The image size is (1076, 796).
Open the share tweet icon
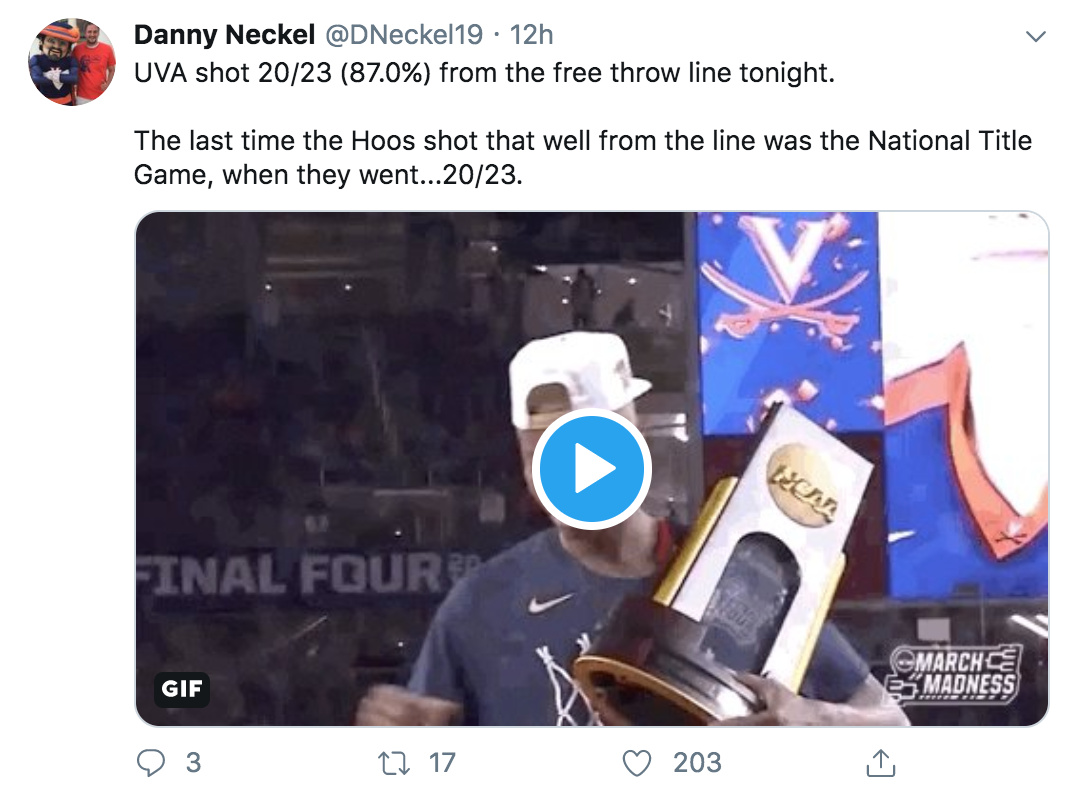(x=879, y=763)
